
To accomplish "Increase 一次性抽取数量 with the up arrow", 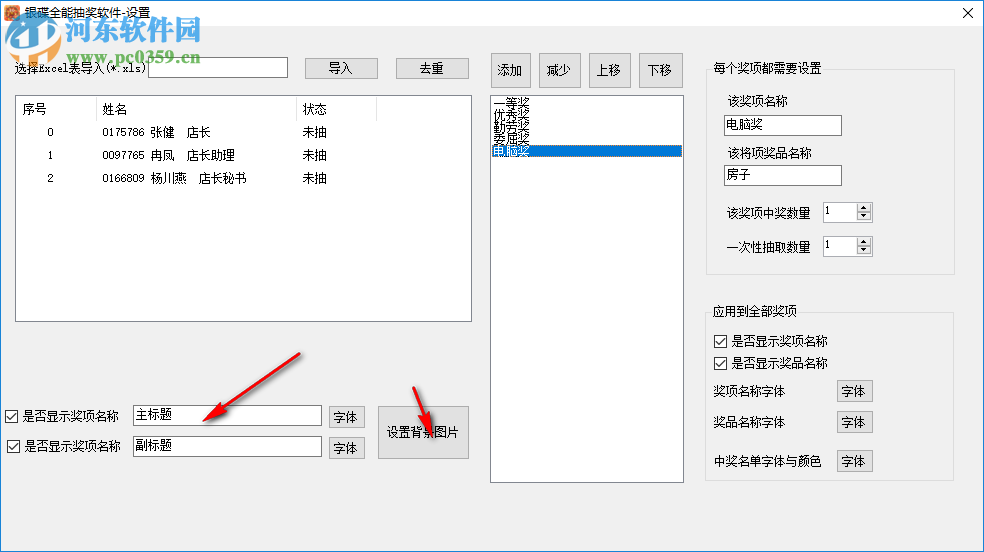I will (864, 242).
